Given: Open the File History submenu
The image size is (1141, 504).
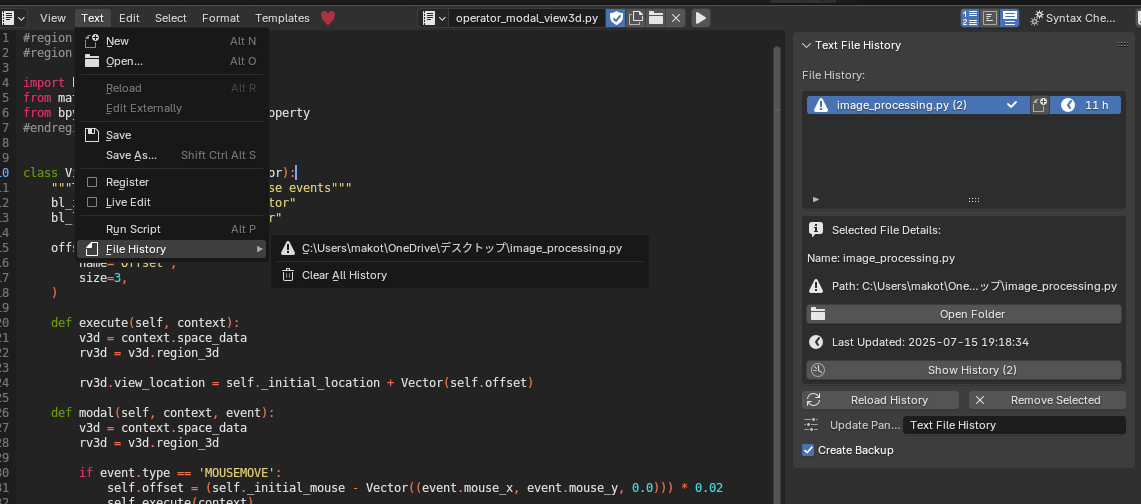Looking at the screenshot, I should (x=171, y=249).
